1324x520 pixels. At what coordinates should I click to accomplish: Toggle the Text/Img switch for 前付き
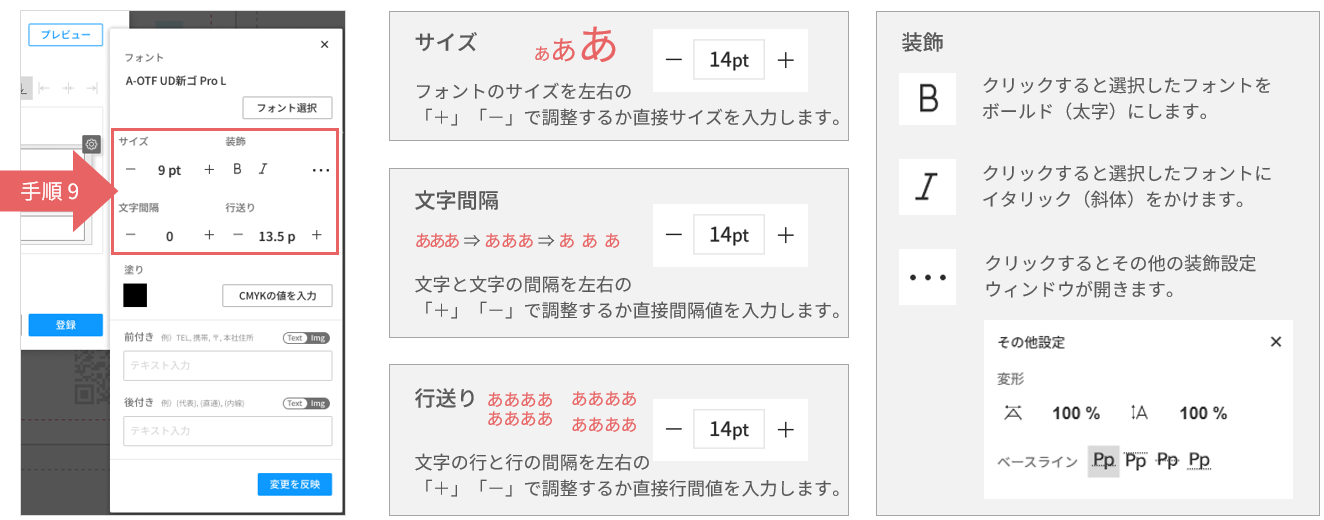(306, 338)
